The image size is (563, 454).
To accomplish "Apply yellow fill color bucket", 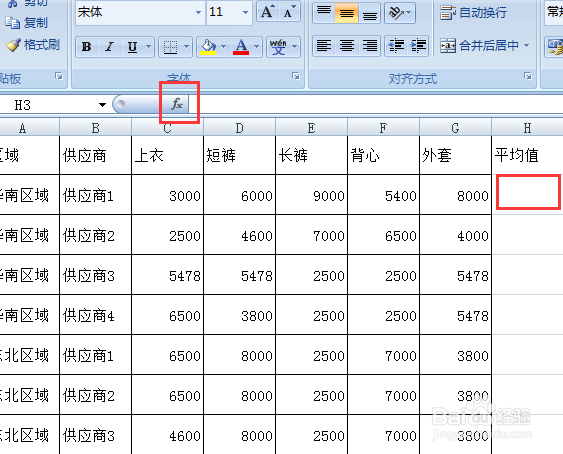I will point(208,47).
